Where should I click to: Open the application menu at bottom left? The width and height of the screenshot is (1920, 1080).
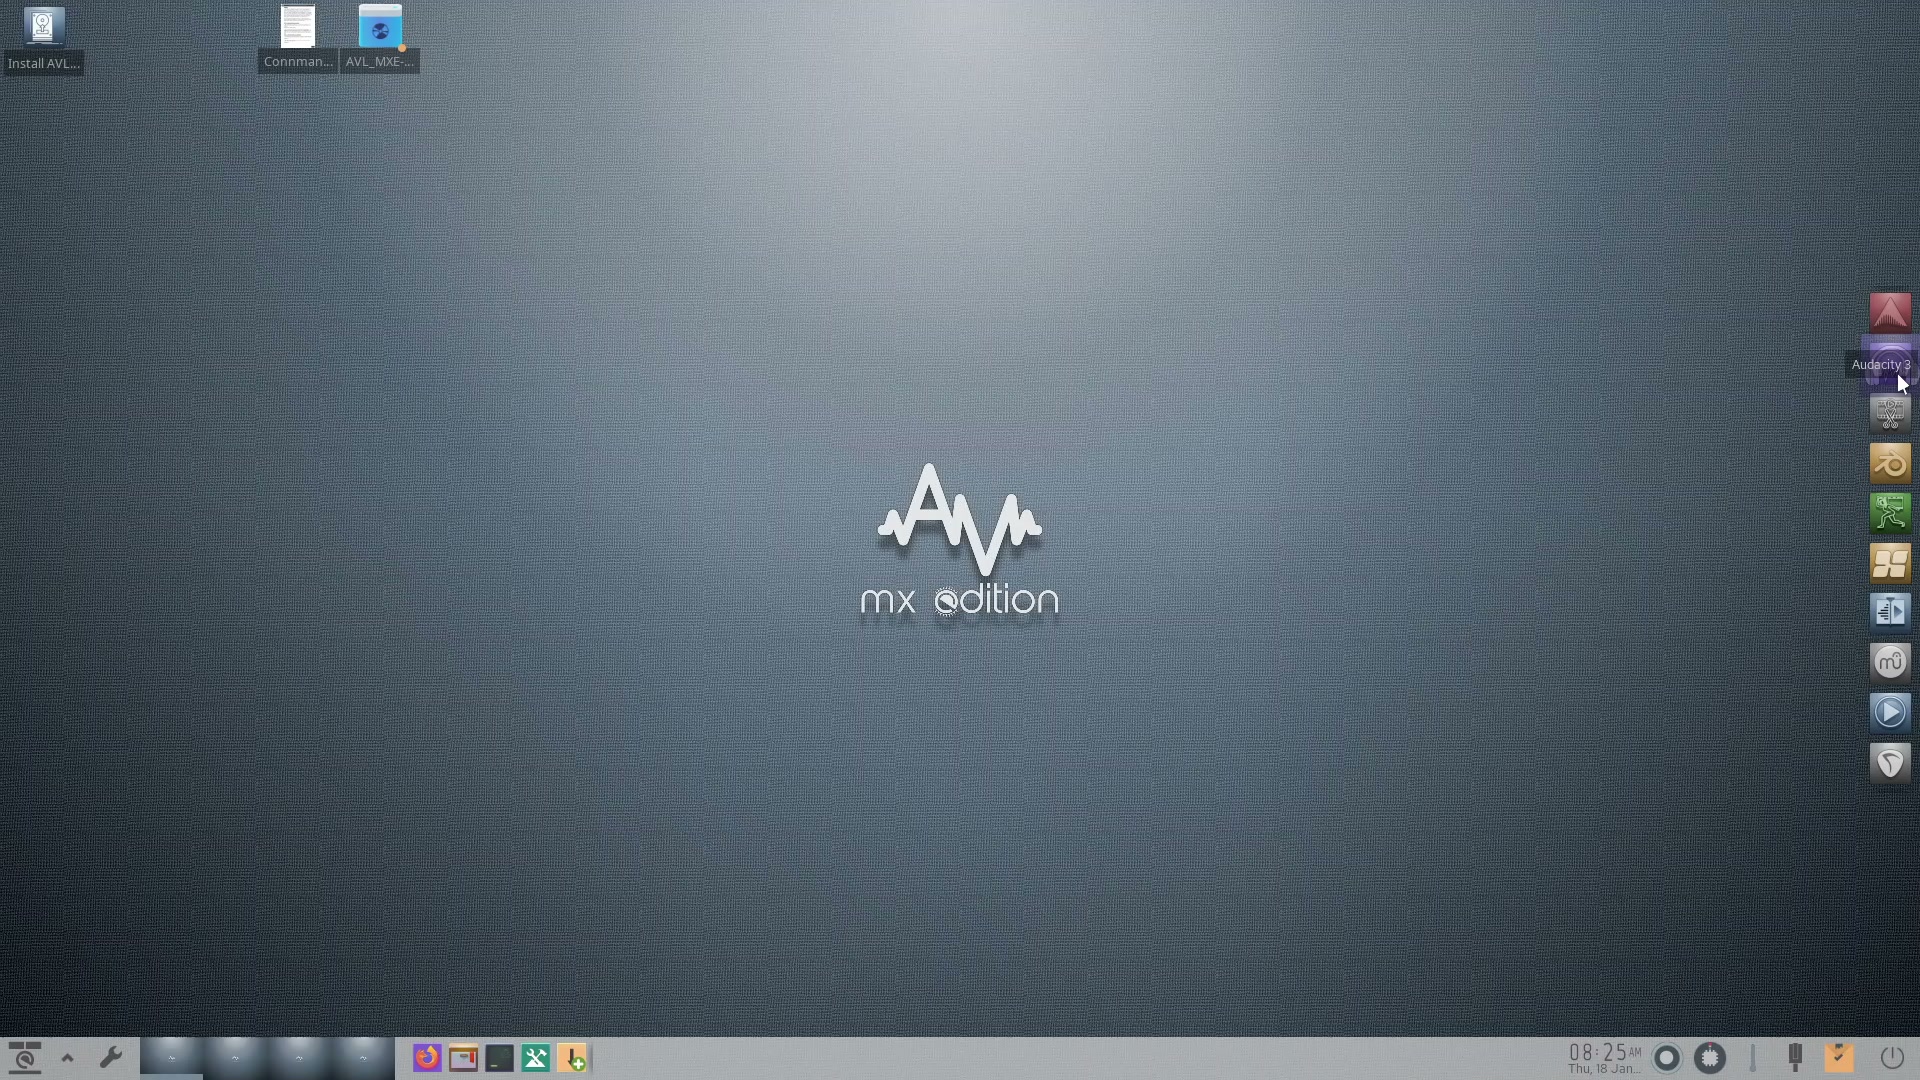(25, 1057)
